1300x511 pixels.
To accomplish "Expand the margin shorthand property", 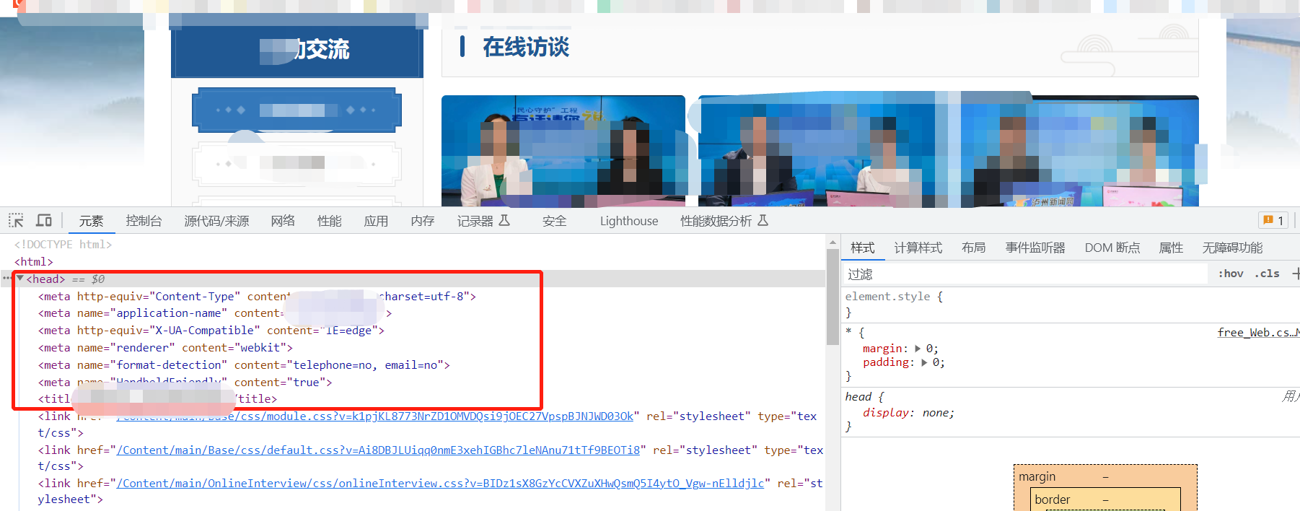I will pos(917,348).
